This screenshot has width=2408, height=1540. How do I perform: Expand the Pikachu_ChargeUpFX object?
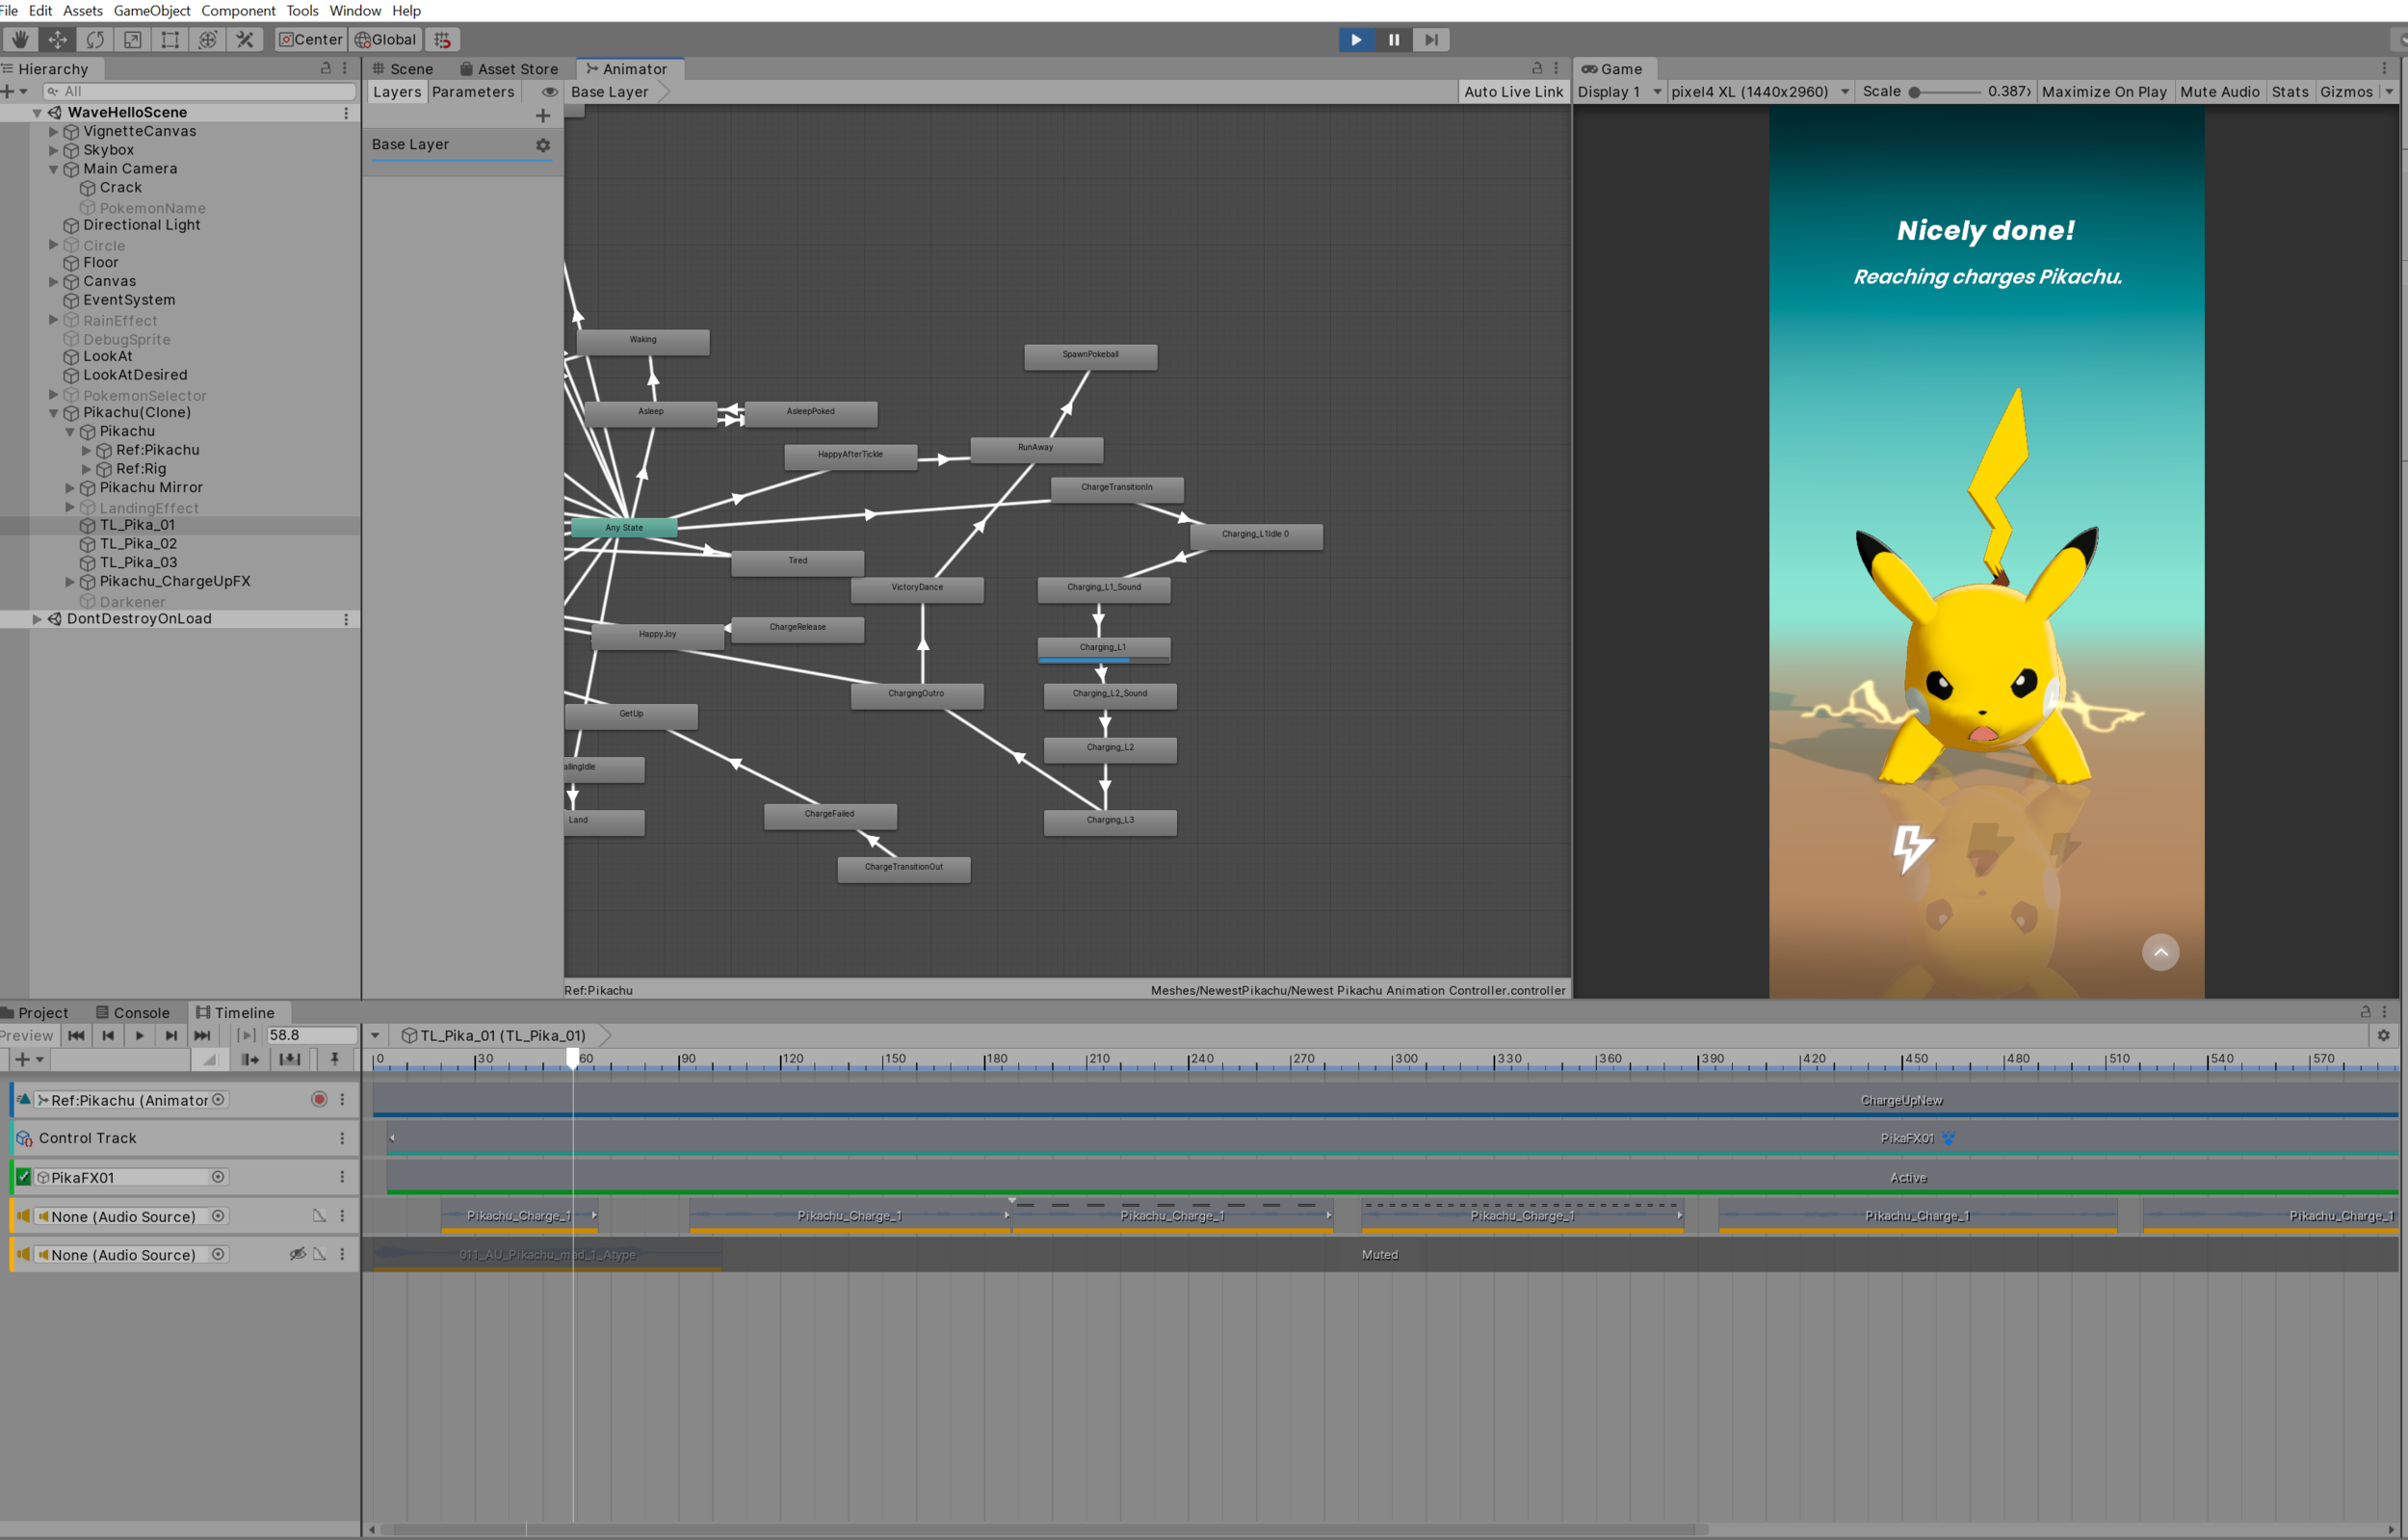70,582
